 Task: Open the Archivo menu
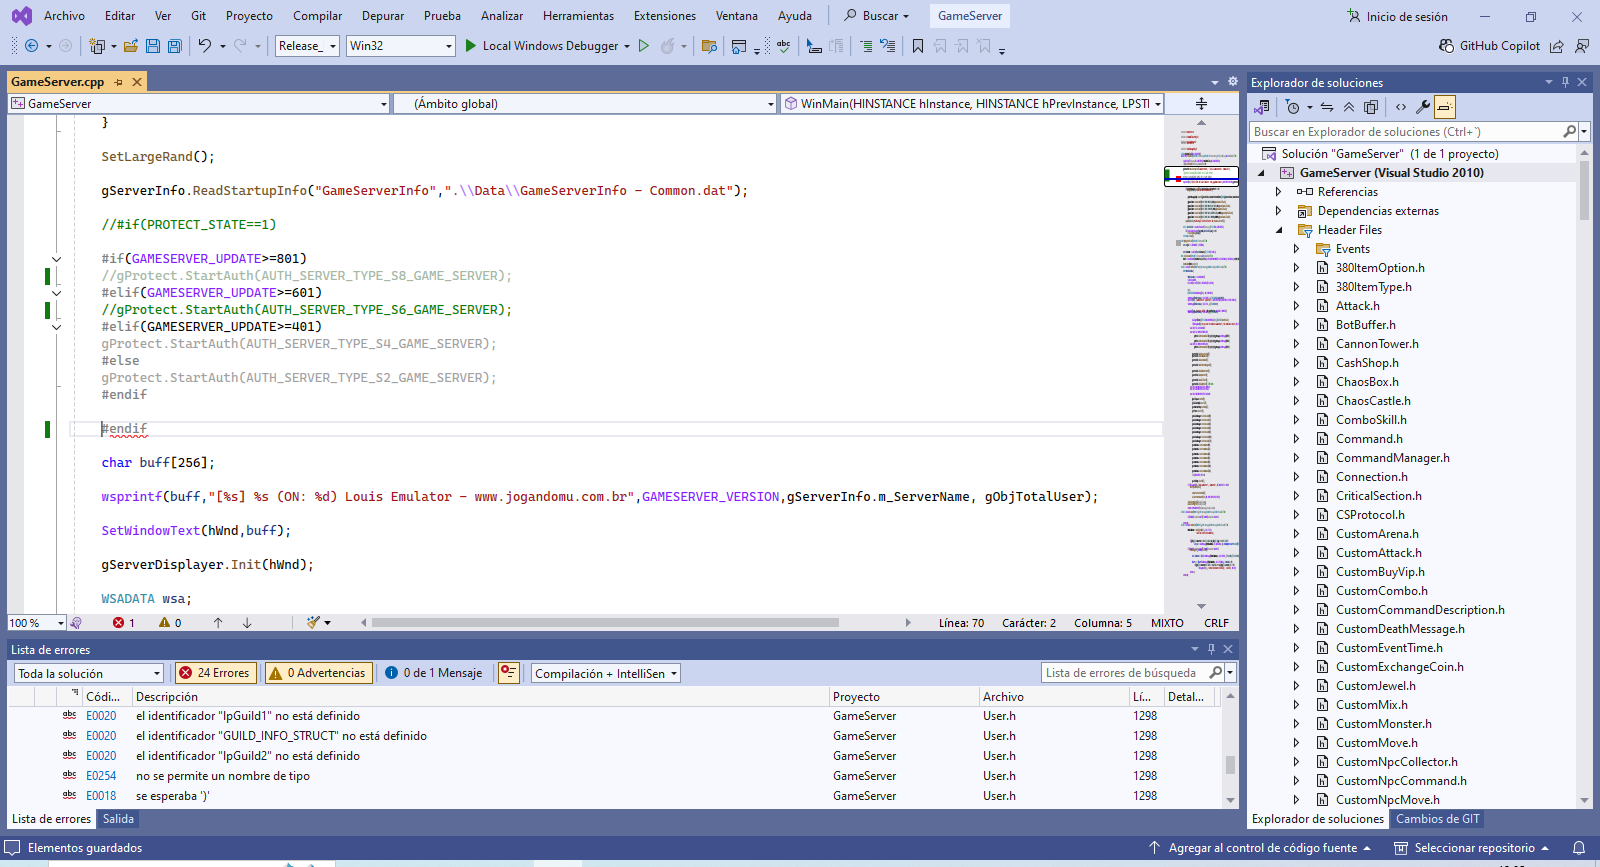(x=64, y=16)
